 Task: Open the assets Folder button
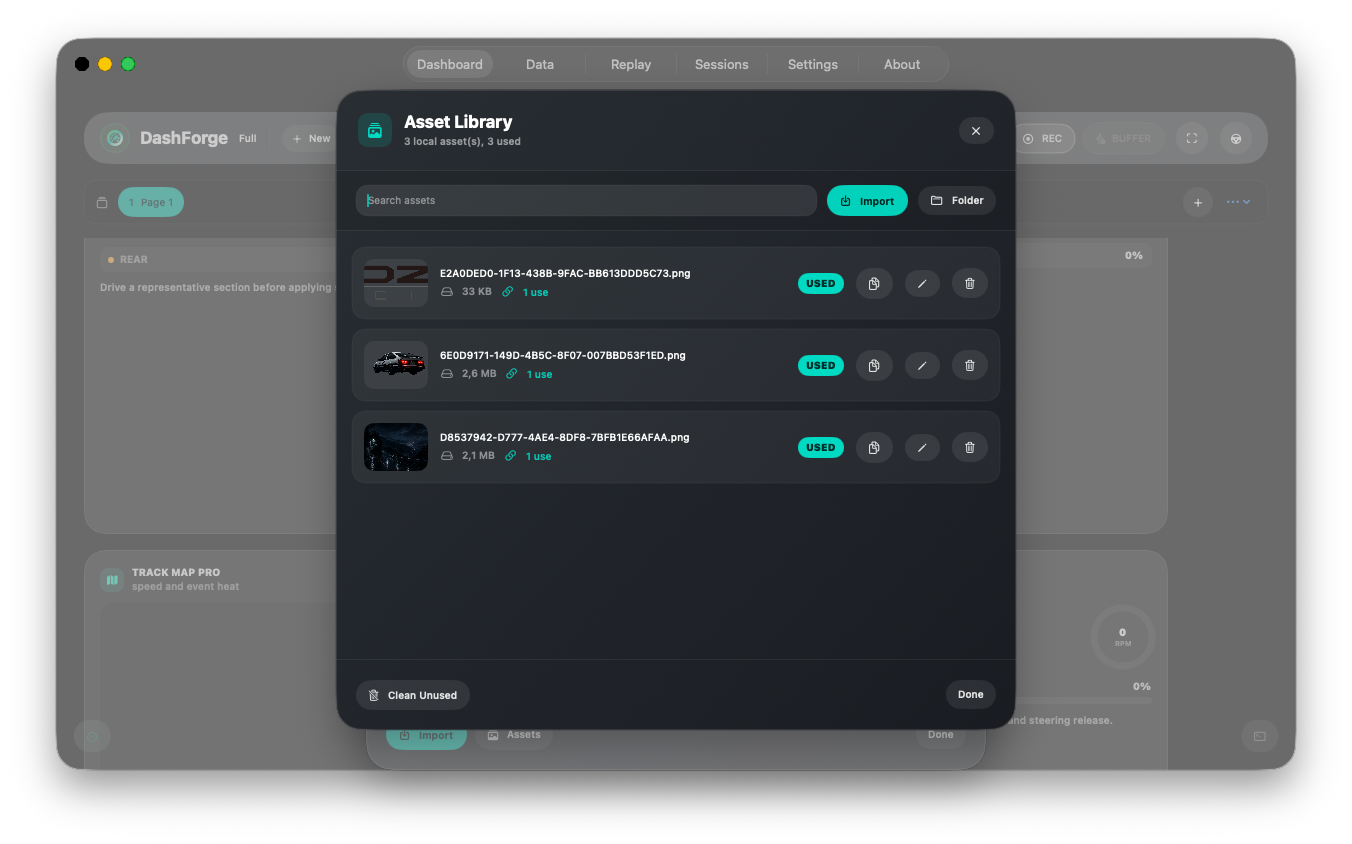point(957,201)
